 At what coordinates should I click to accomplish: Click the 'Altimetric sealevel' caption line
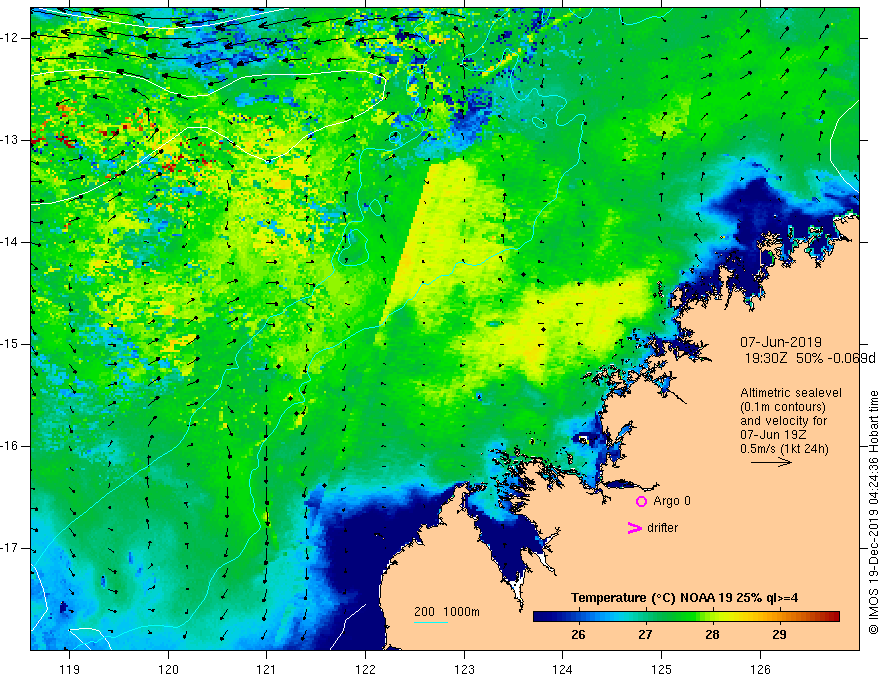point(791,393)
